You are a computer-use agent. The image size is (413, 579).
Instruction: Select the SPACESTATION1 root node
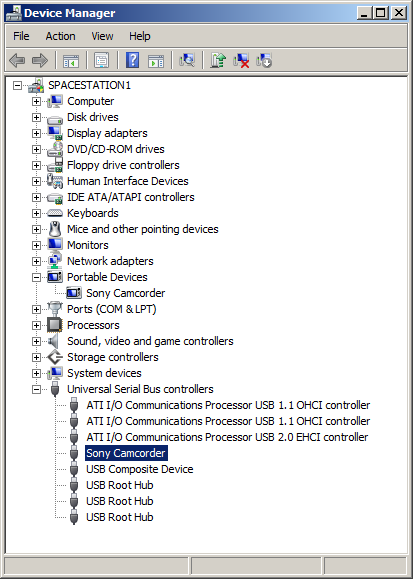(89, 85)
